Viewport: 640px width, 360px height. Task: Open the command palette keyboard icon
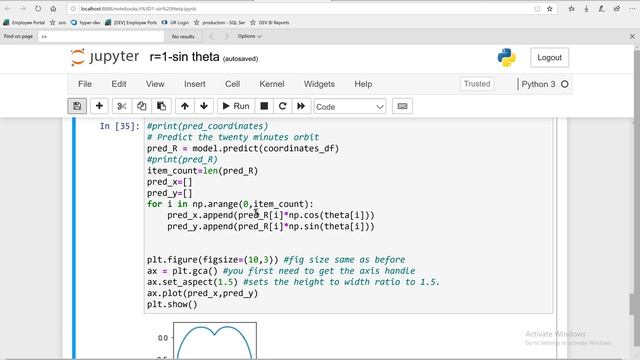(402, 106)
